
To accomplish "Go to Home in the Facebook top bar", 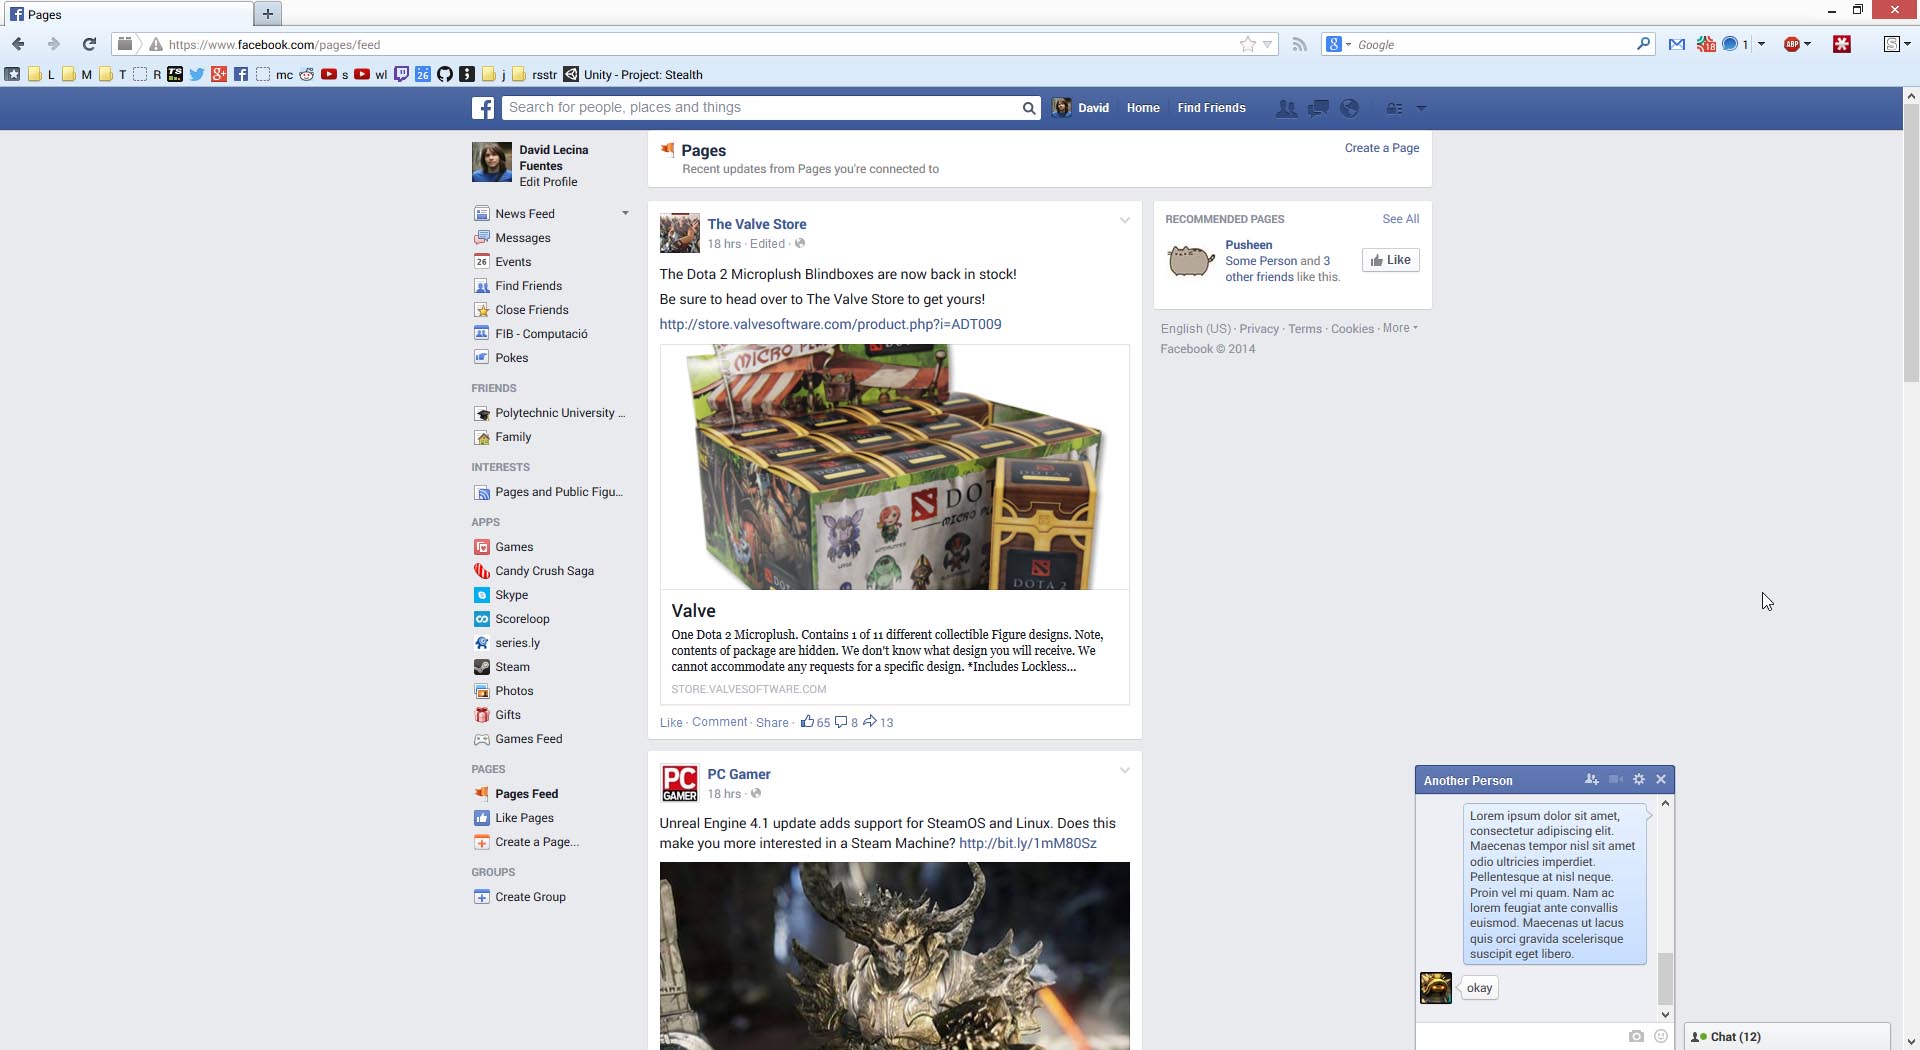I will [x=1143, y=108].
